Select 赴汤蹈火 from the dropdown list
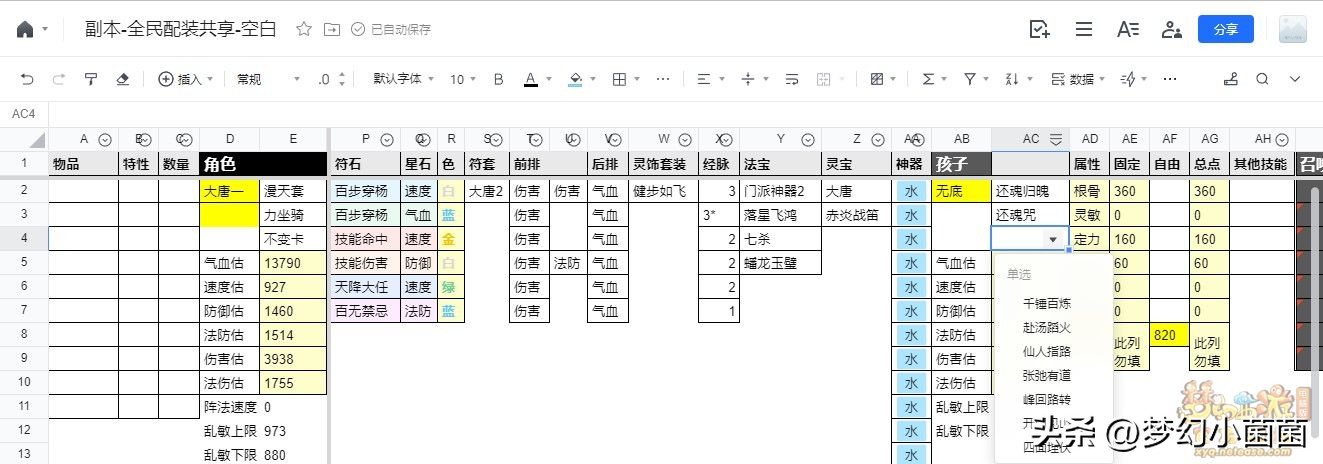This screenshot has width=1323, height=464. 1047,327
